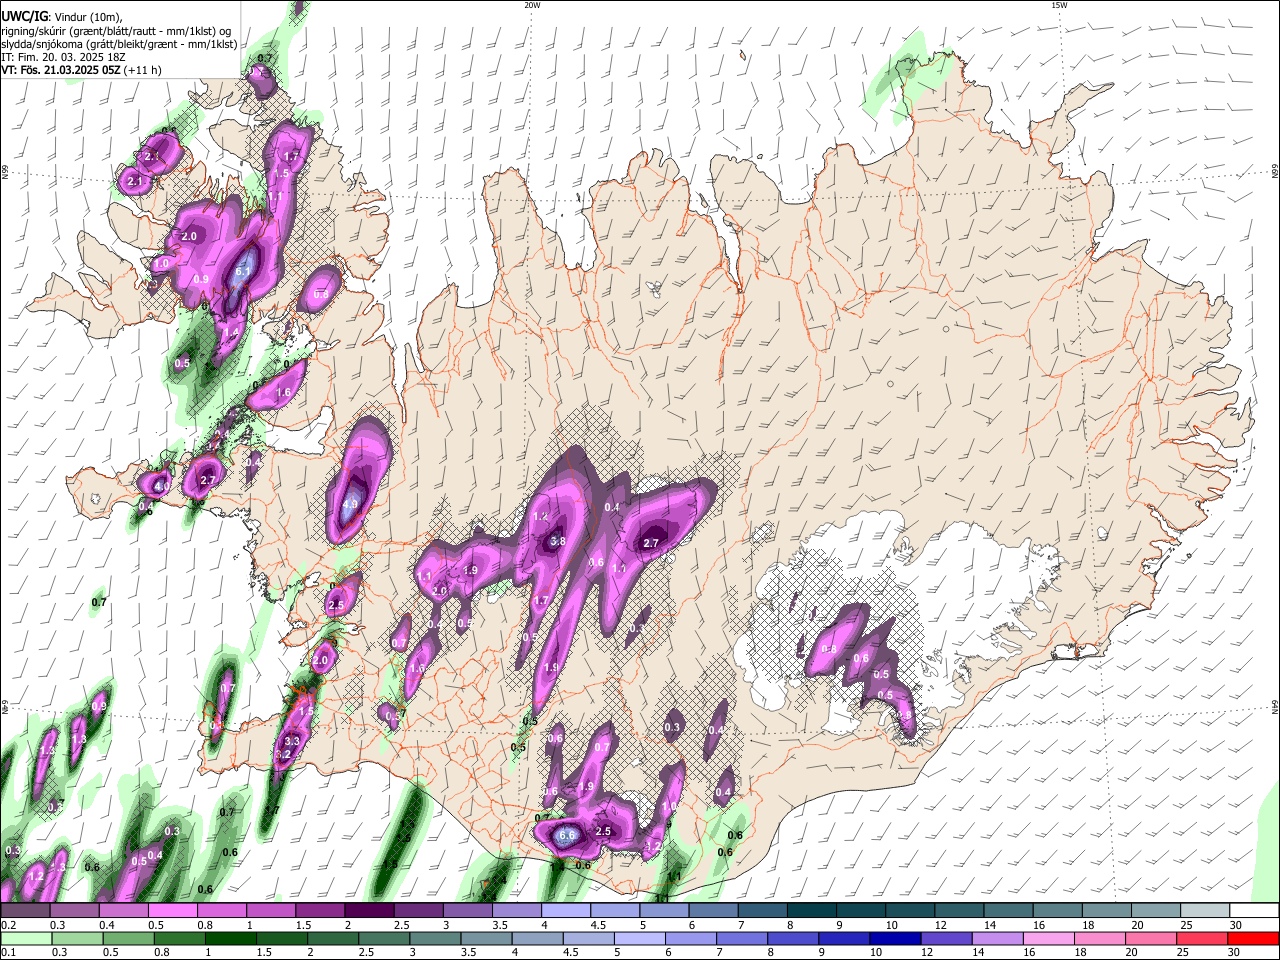Click the "slydda/snjókoma" legend description line
This screenshot has width=1280, height=960.
click(119, 44)
